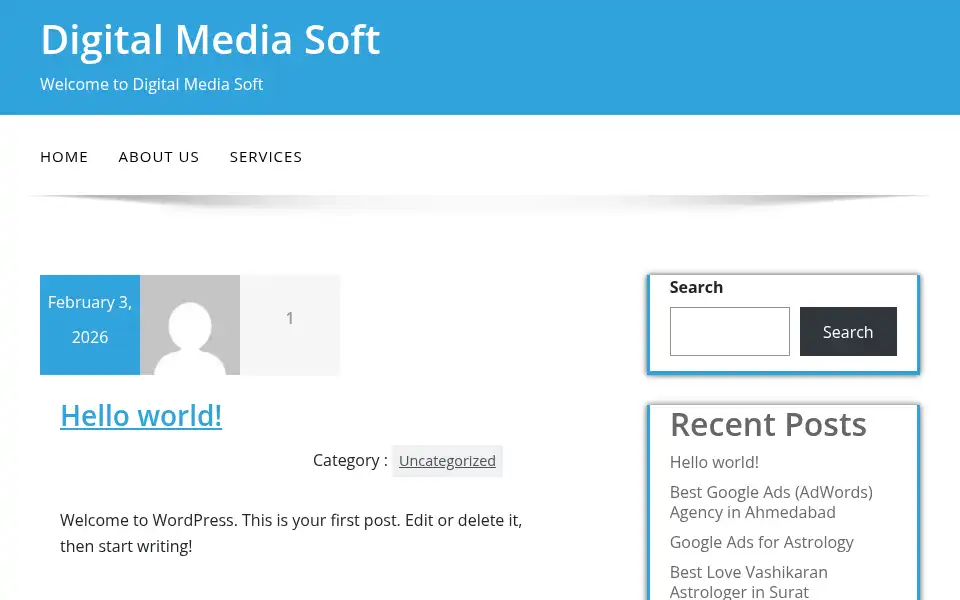Image resolution: width=960 pixels, height=600 pixels.
Task: Click the tagline Welcome to Digital Media Soft
Action: [151, 84]
